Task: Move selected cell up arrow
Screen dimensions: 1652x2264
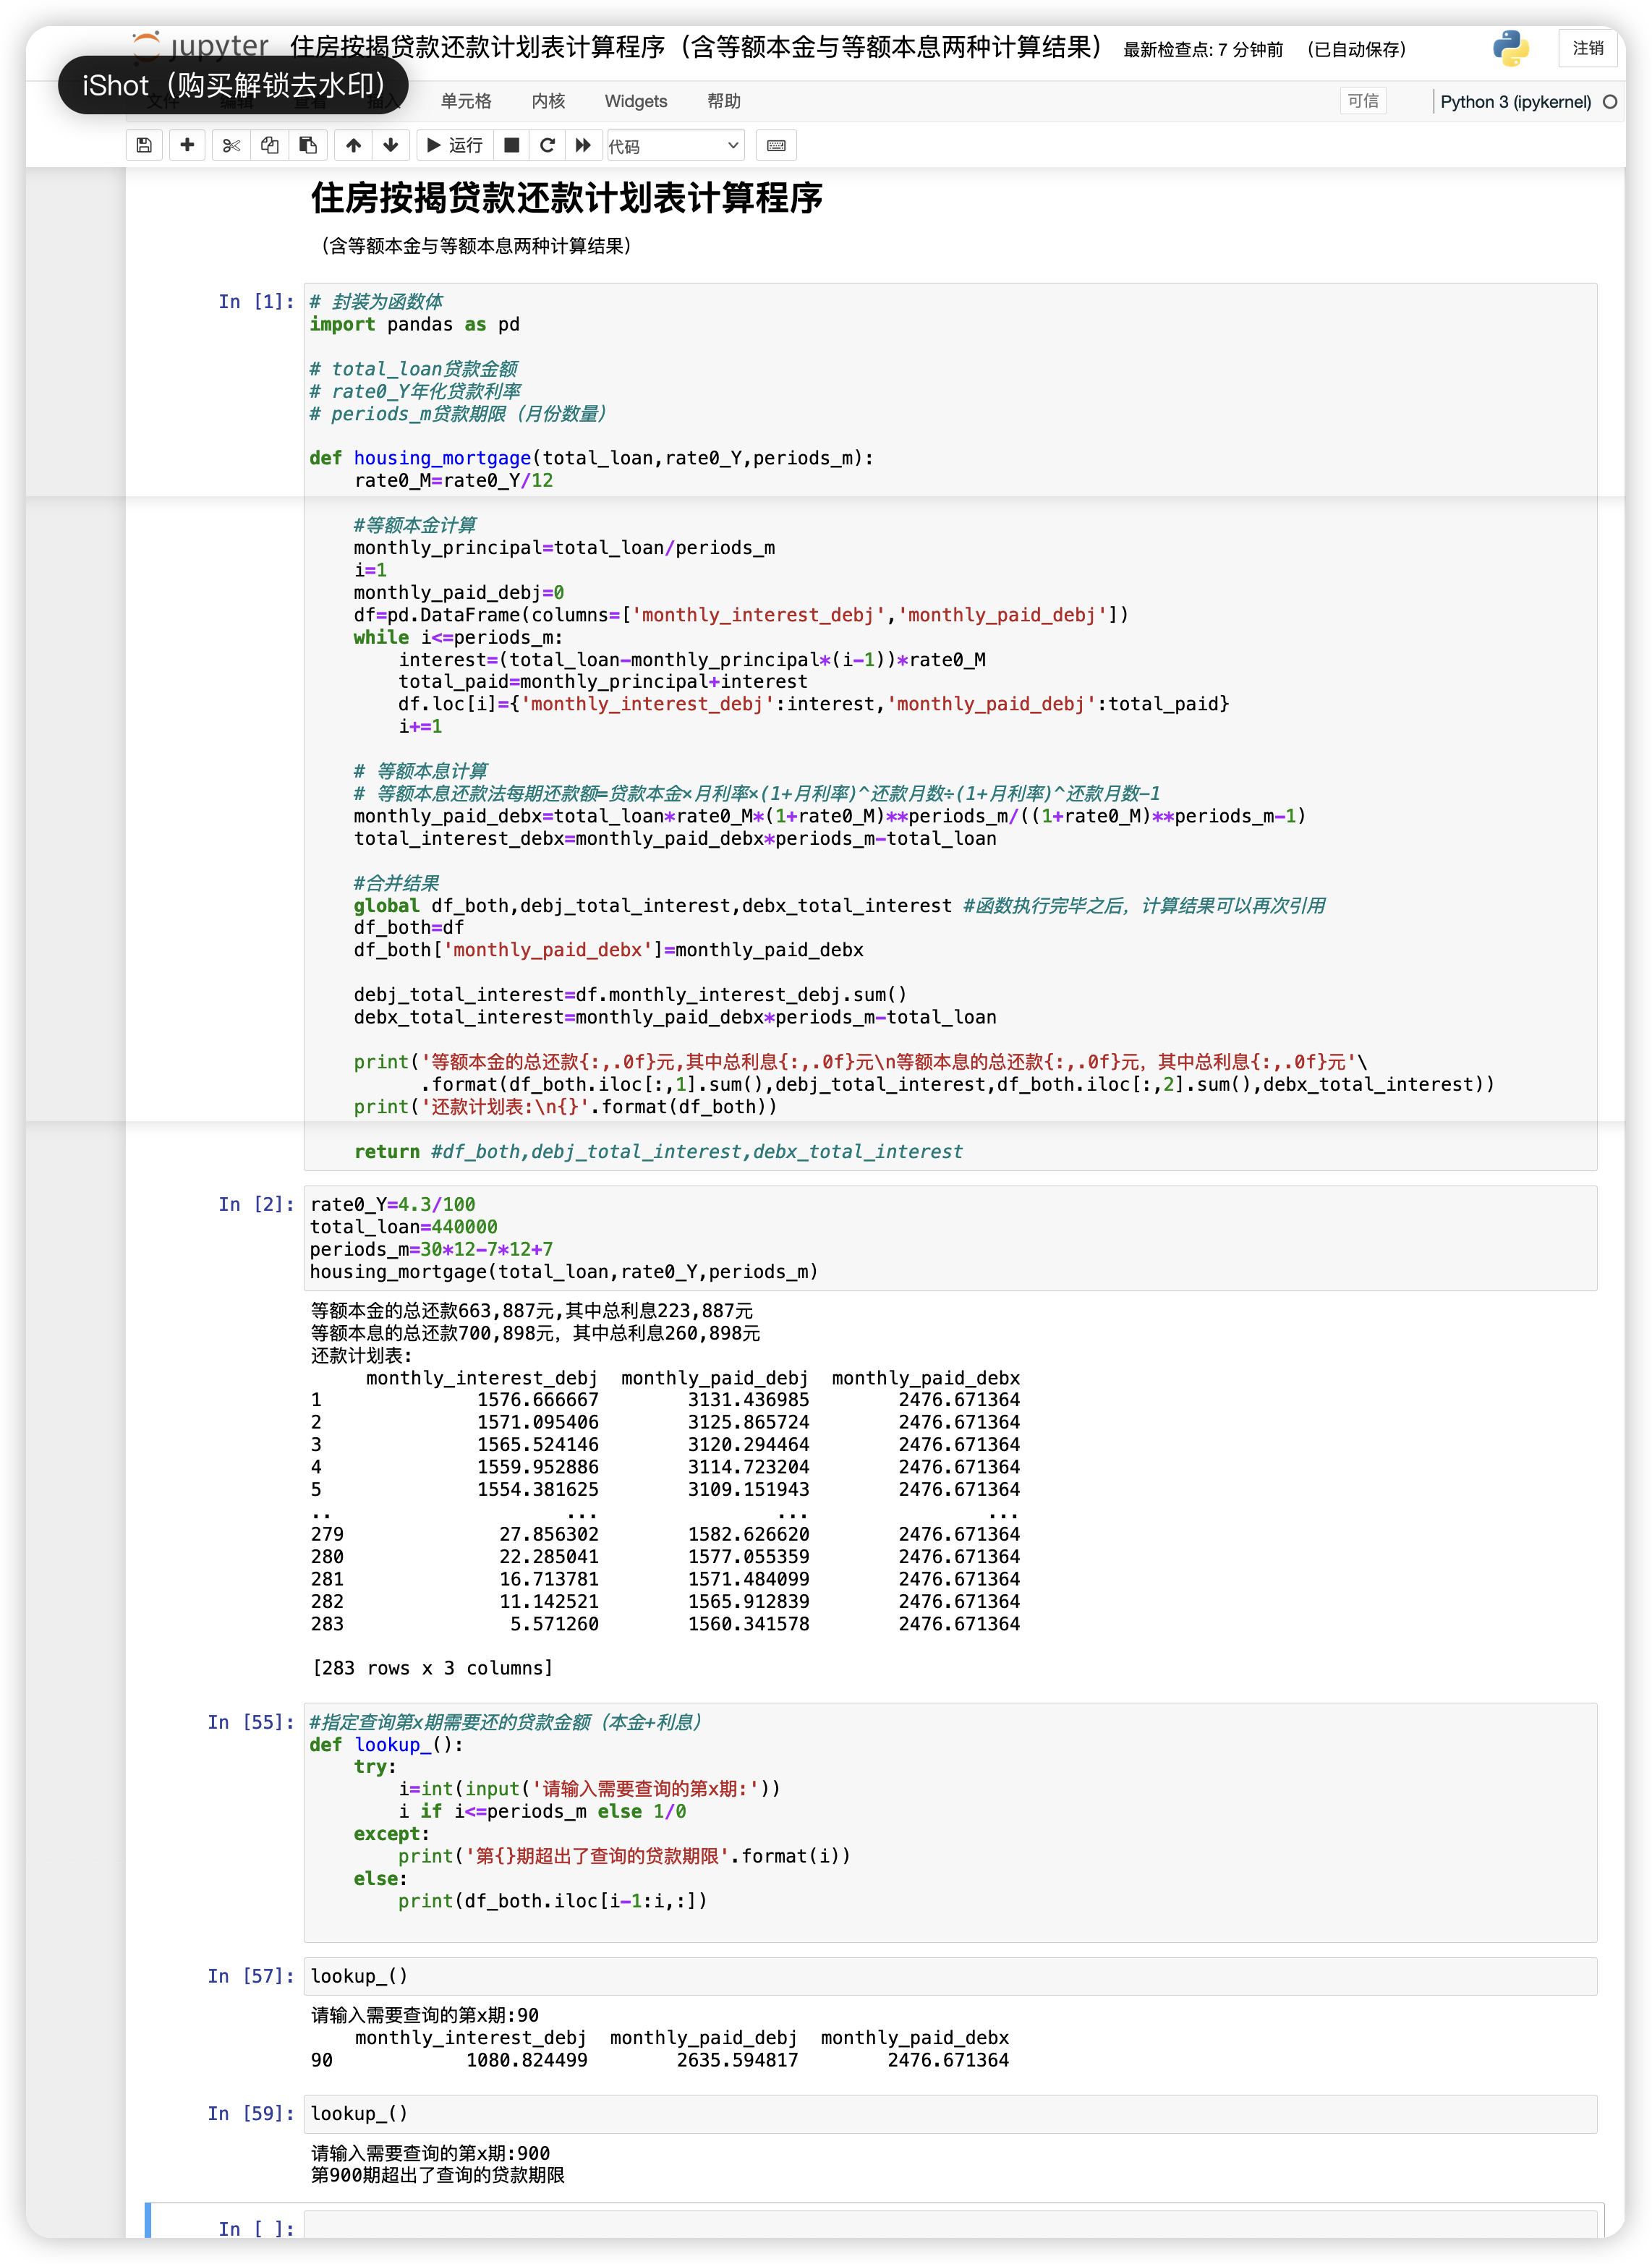Action: [353, 145]
